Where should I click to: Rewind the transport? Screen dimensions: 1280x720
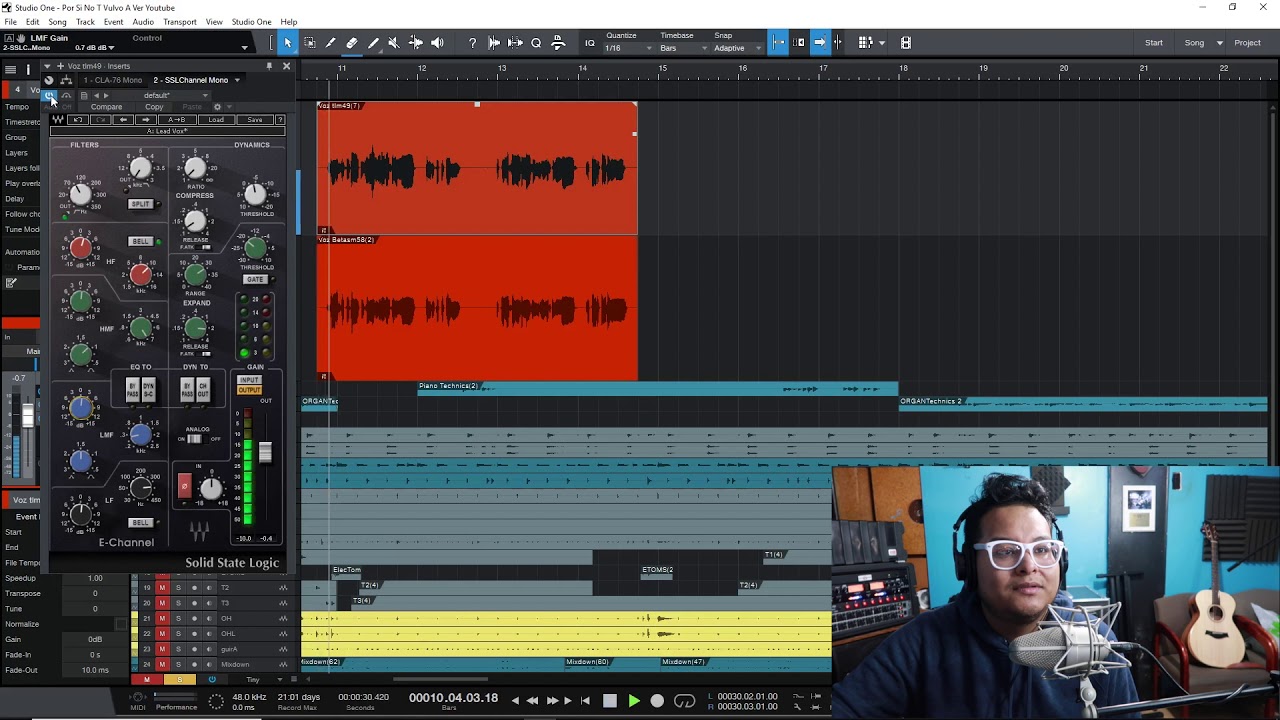click(x=532, y=701)
